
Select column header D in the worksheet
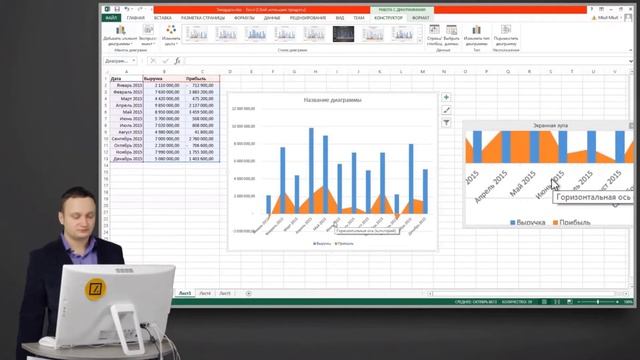click(230, 71)
